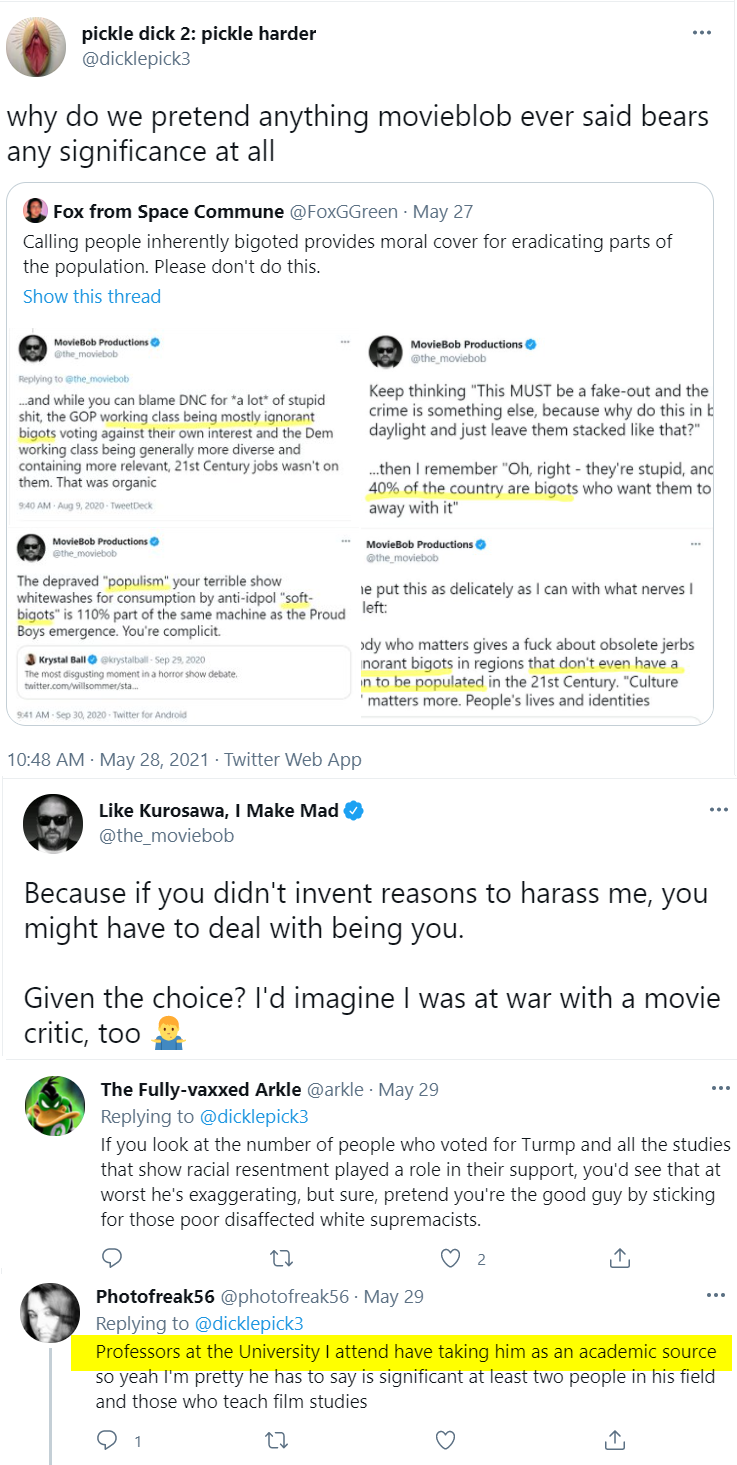Share The Fully-vaxxed Arkle's tweet
Screen dimensions: 737x1465
tap(620, 1258)
